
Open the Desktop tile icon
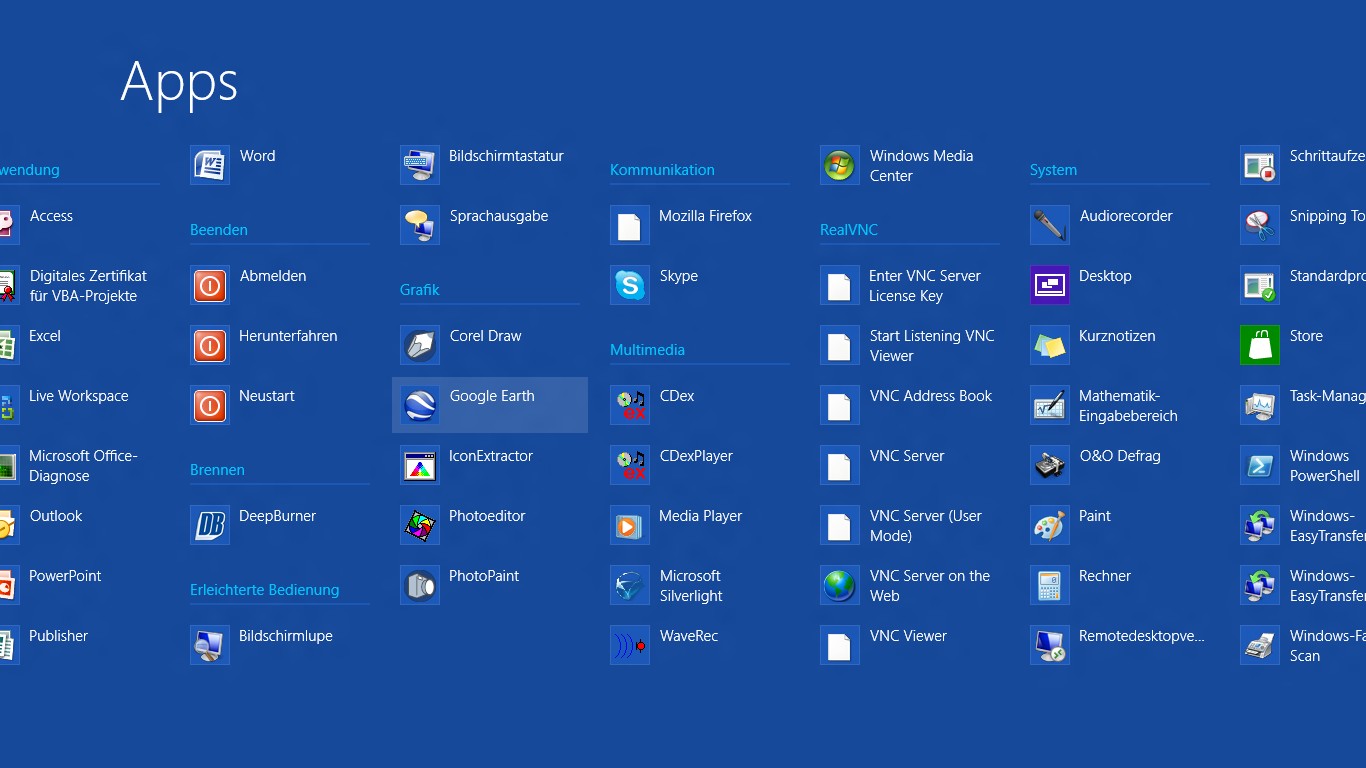tap(1050, 285)
